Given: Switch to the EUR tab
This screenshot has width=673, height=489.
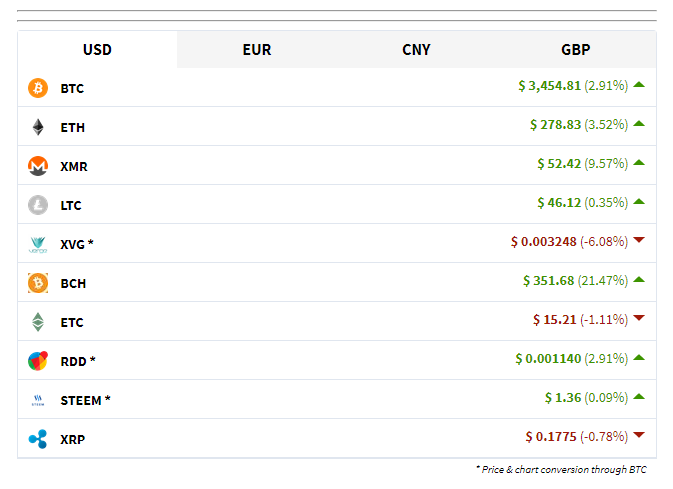Looking at the screenshot, I should [x=257, y=49].
